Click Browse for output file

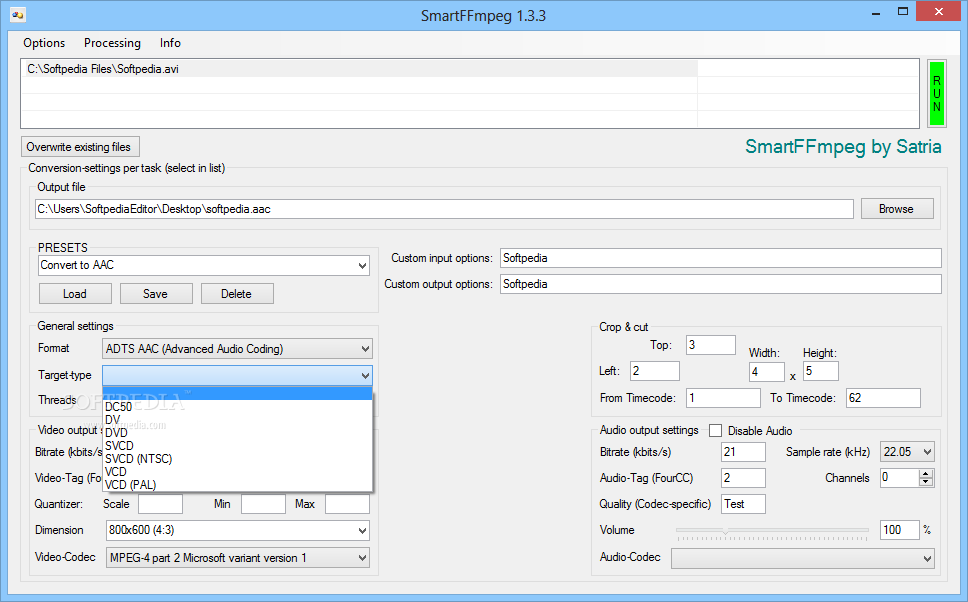(897, 209)
